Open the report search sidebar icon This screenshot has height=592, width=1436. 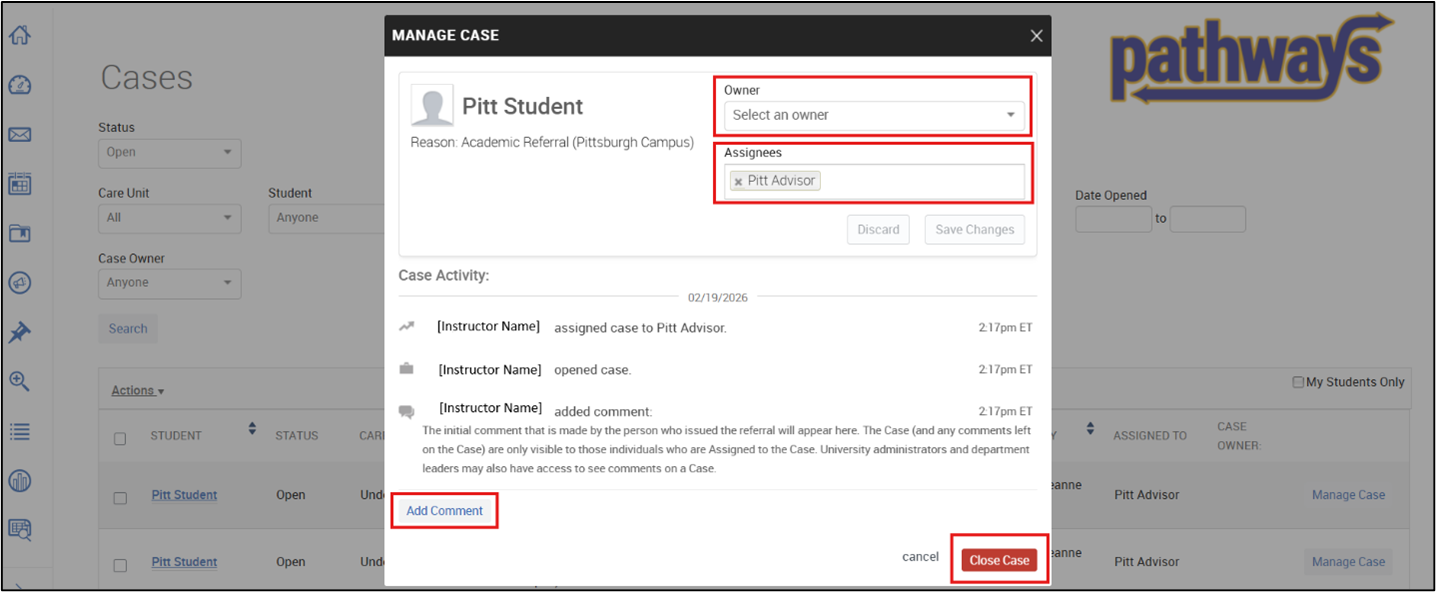(19, 531)
